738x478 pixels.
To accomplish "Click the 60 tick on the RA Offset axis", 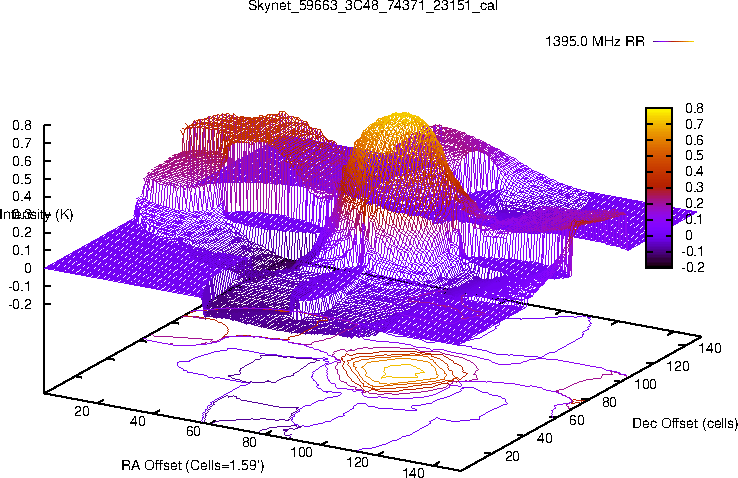I will click(193, 431).
